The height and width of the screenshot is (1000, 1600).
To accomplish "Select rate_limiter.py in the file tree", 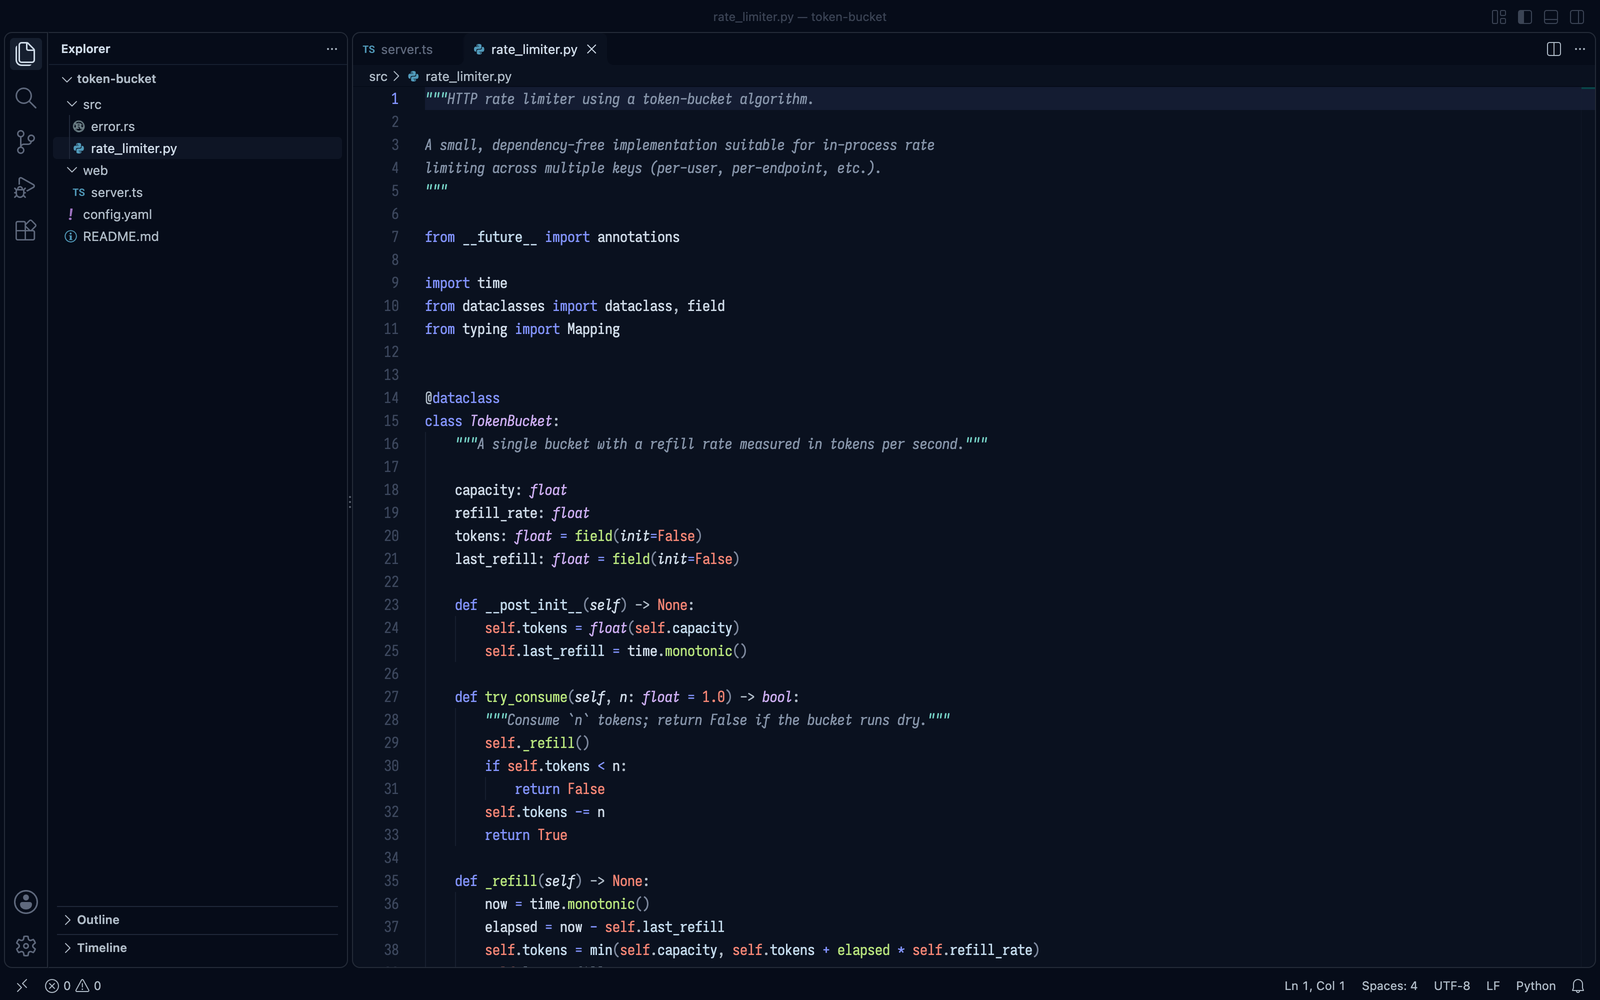I will [x=198, y=148].
